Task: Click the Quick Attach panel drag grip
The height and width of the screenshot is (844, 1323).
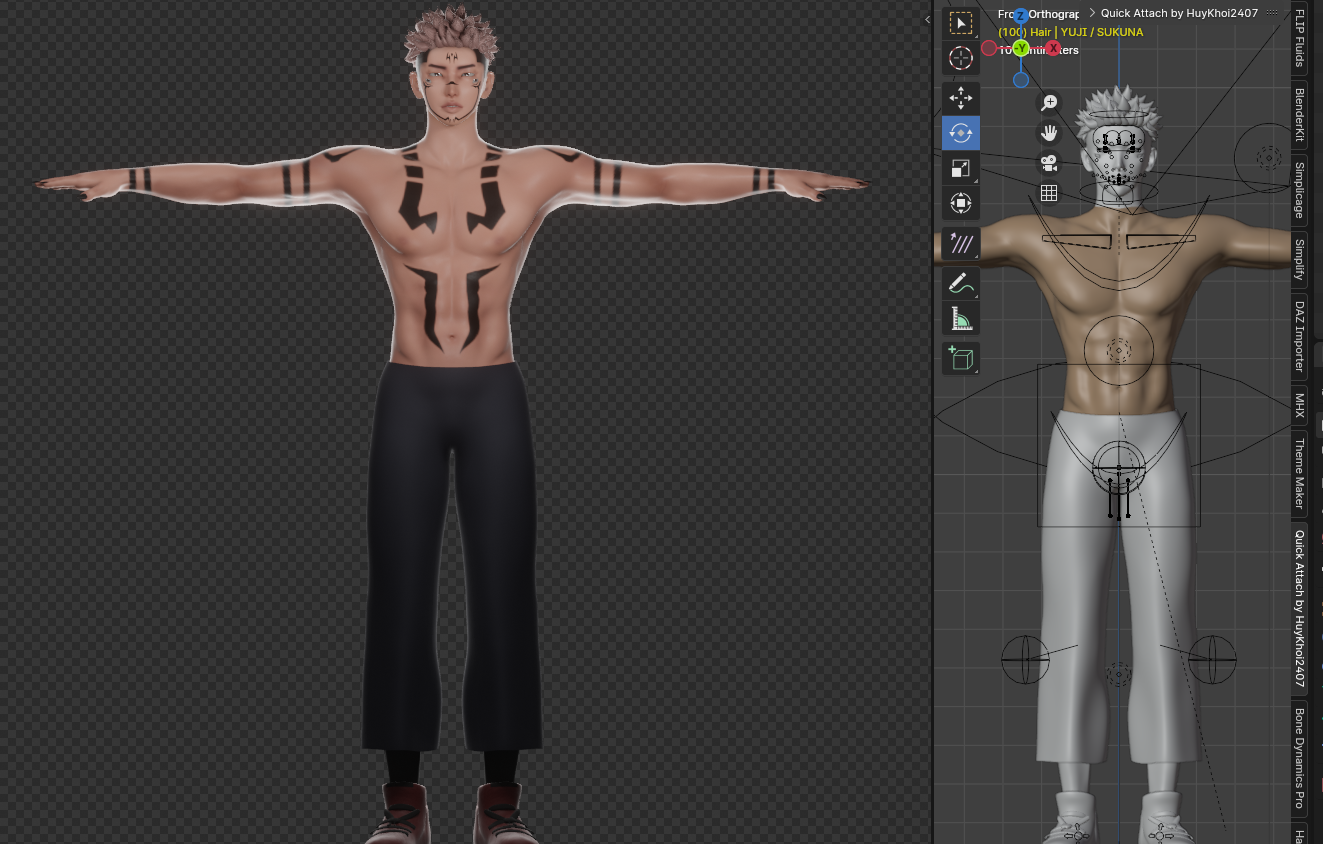Action: pos(1272,13)
